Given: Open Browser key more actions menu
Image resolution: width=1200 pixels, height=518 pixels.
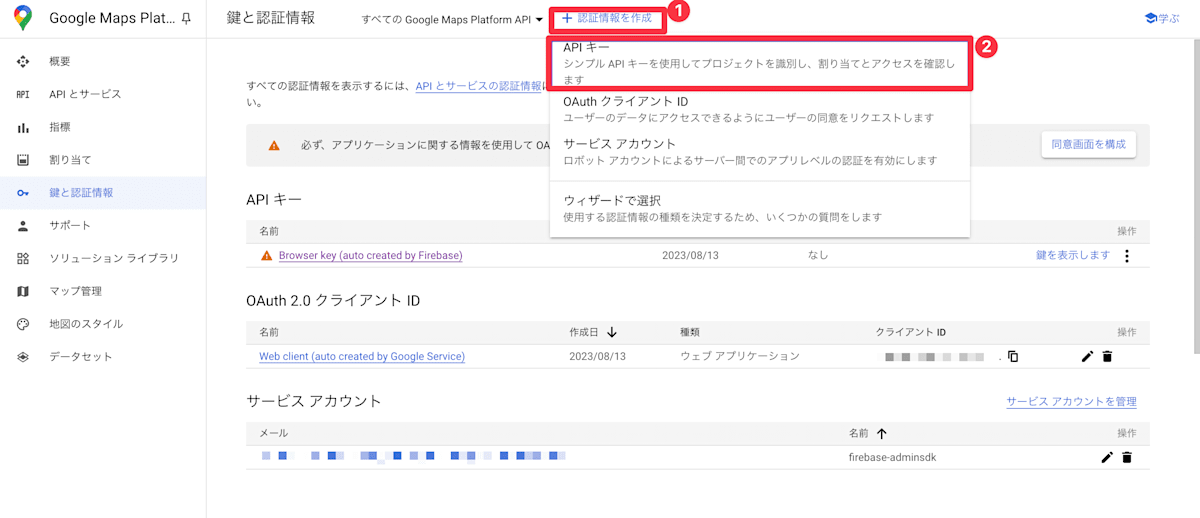Looking at the screenshot, I should point(1127,255).
